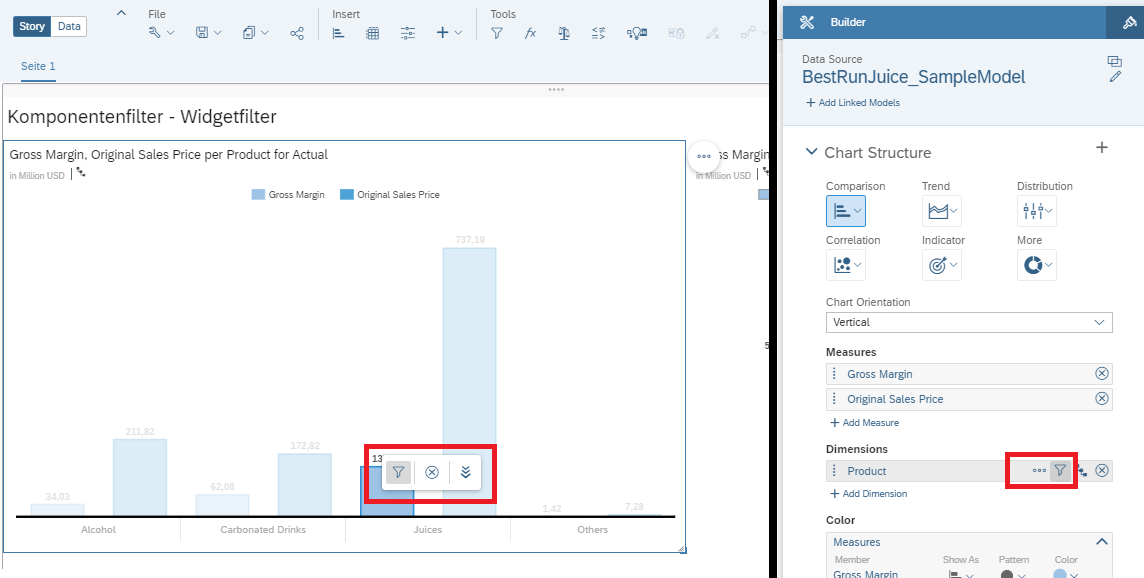Image resolution: width=1144 pixels, height=578 pixels.
Task: Insert a table from the toolbar
Action: (373, 33)
